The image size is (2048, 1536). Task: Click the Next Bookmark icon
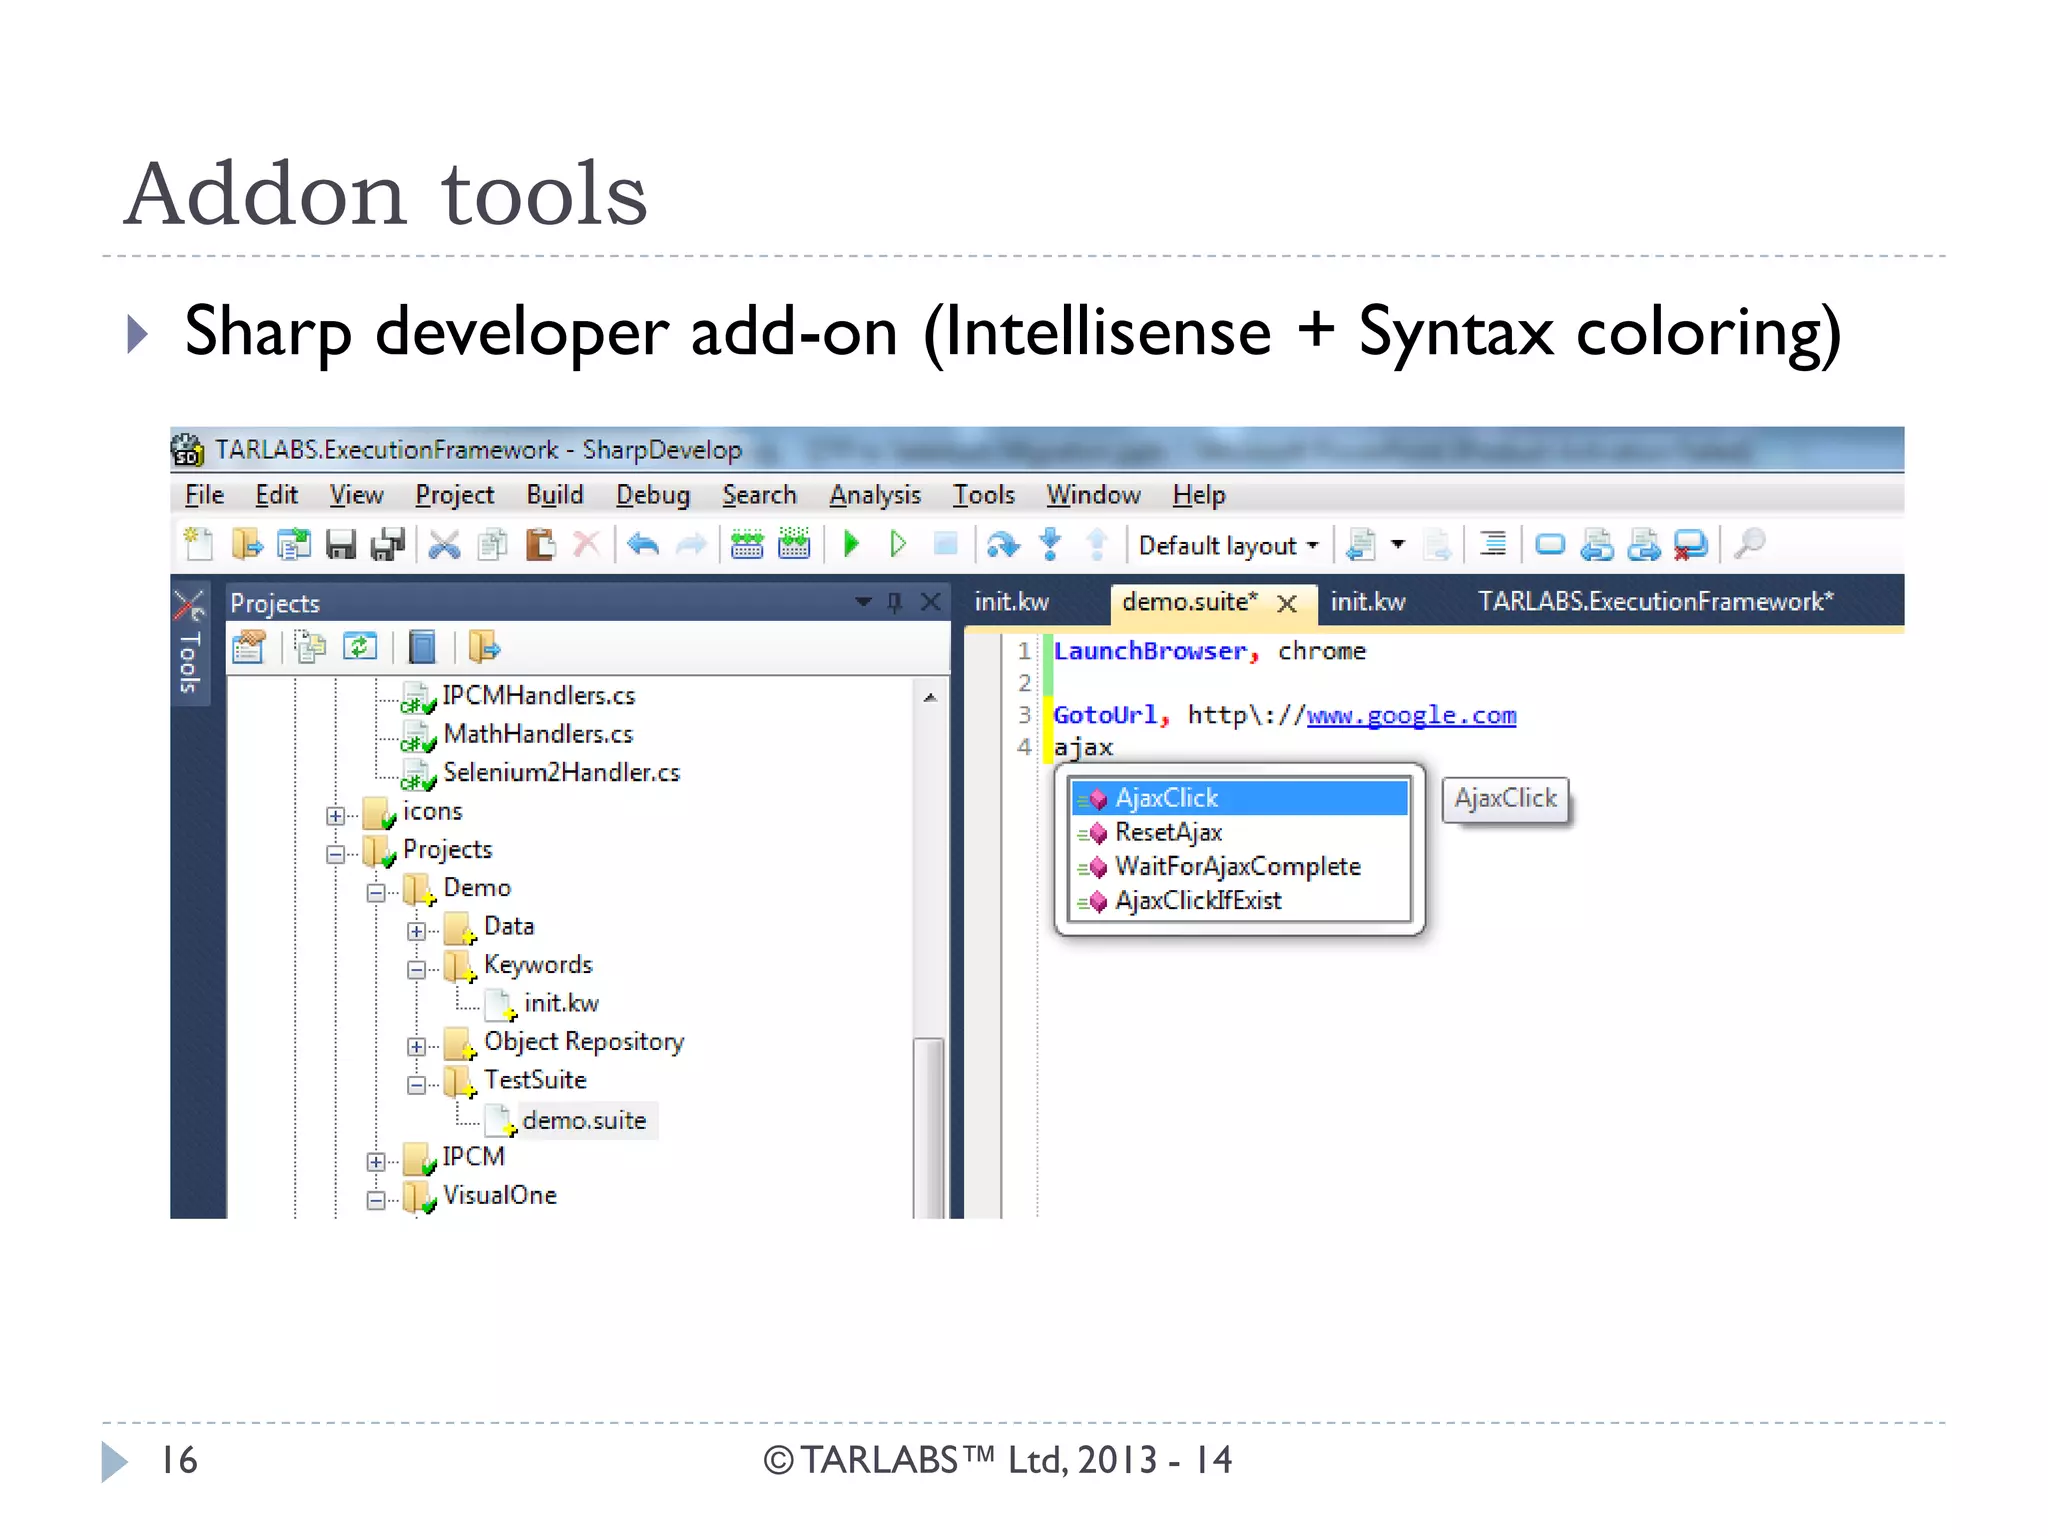pyautogui.click(x=1644, y=545)
